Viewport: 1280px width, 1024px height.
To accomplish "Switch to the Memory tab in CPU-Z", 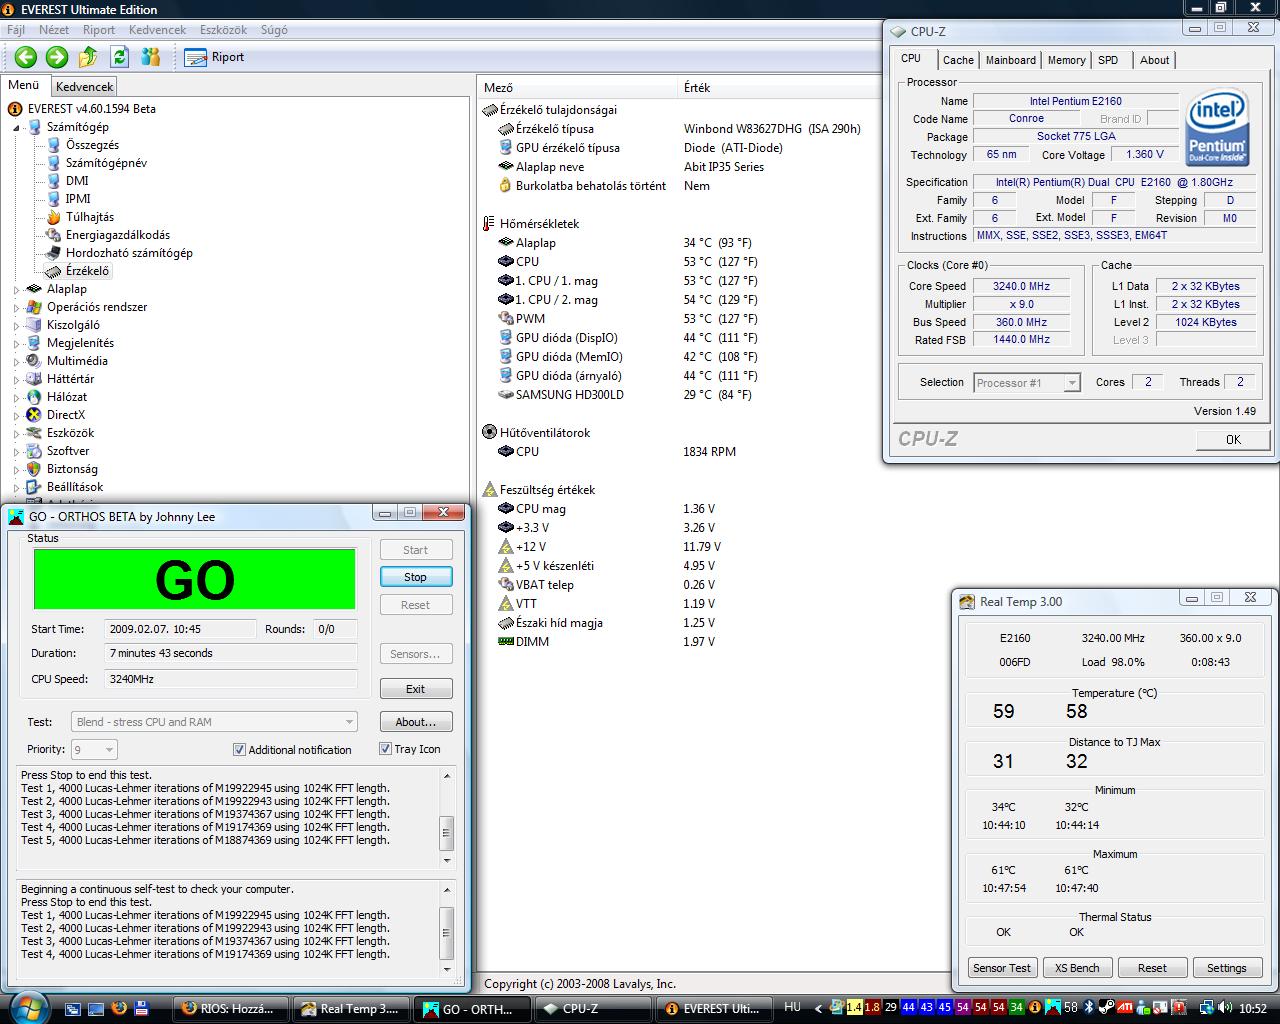I will click(1066, 60).
